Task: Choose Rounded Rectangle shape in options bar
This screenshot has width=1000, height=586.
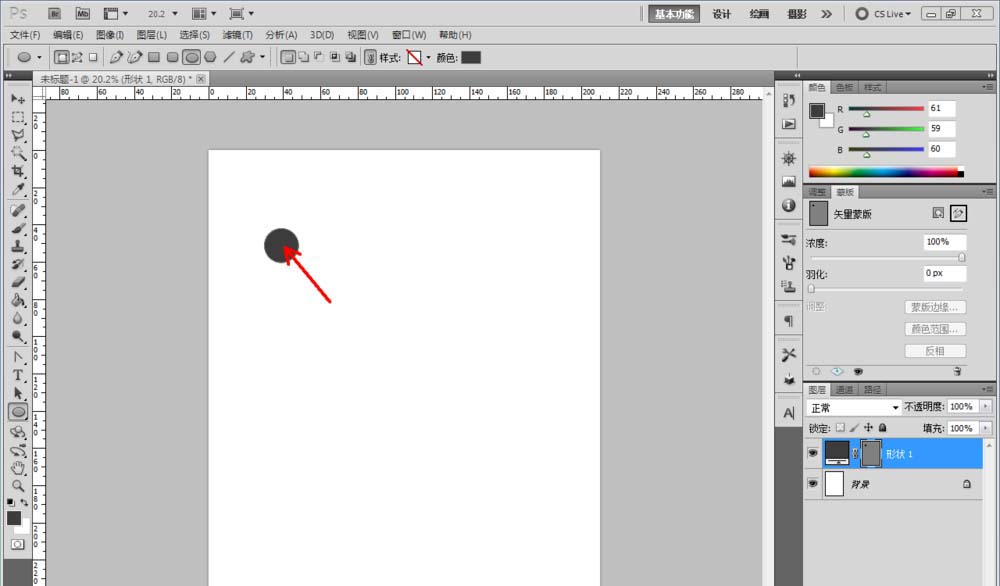Action: [x=172, y=57]
